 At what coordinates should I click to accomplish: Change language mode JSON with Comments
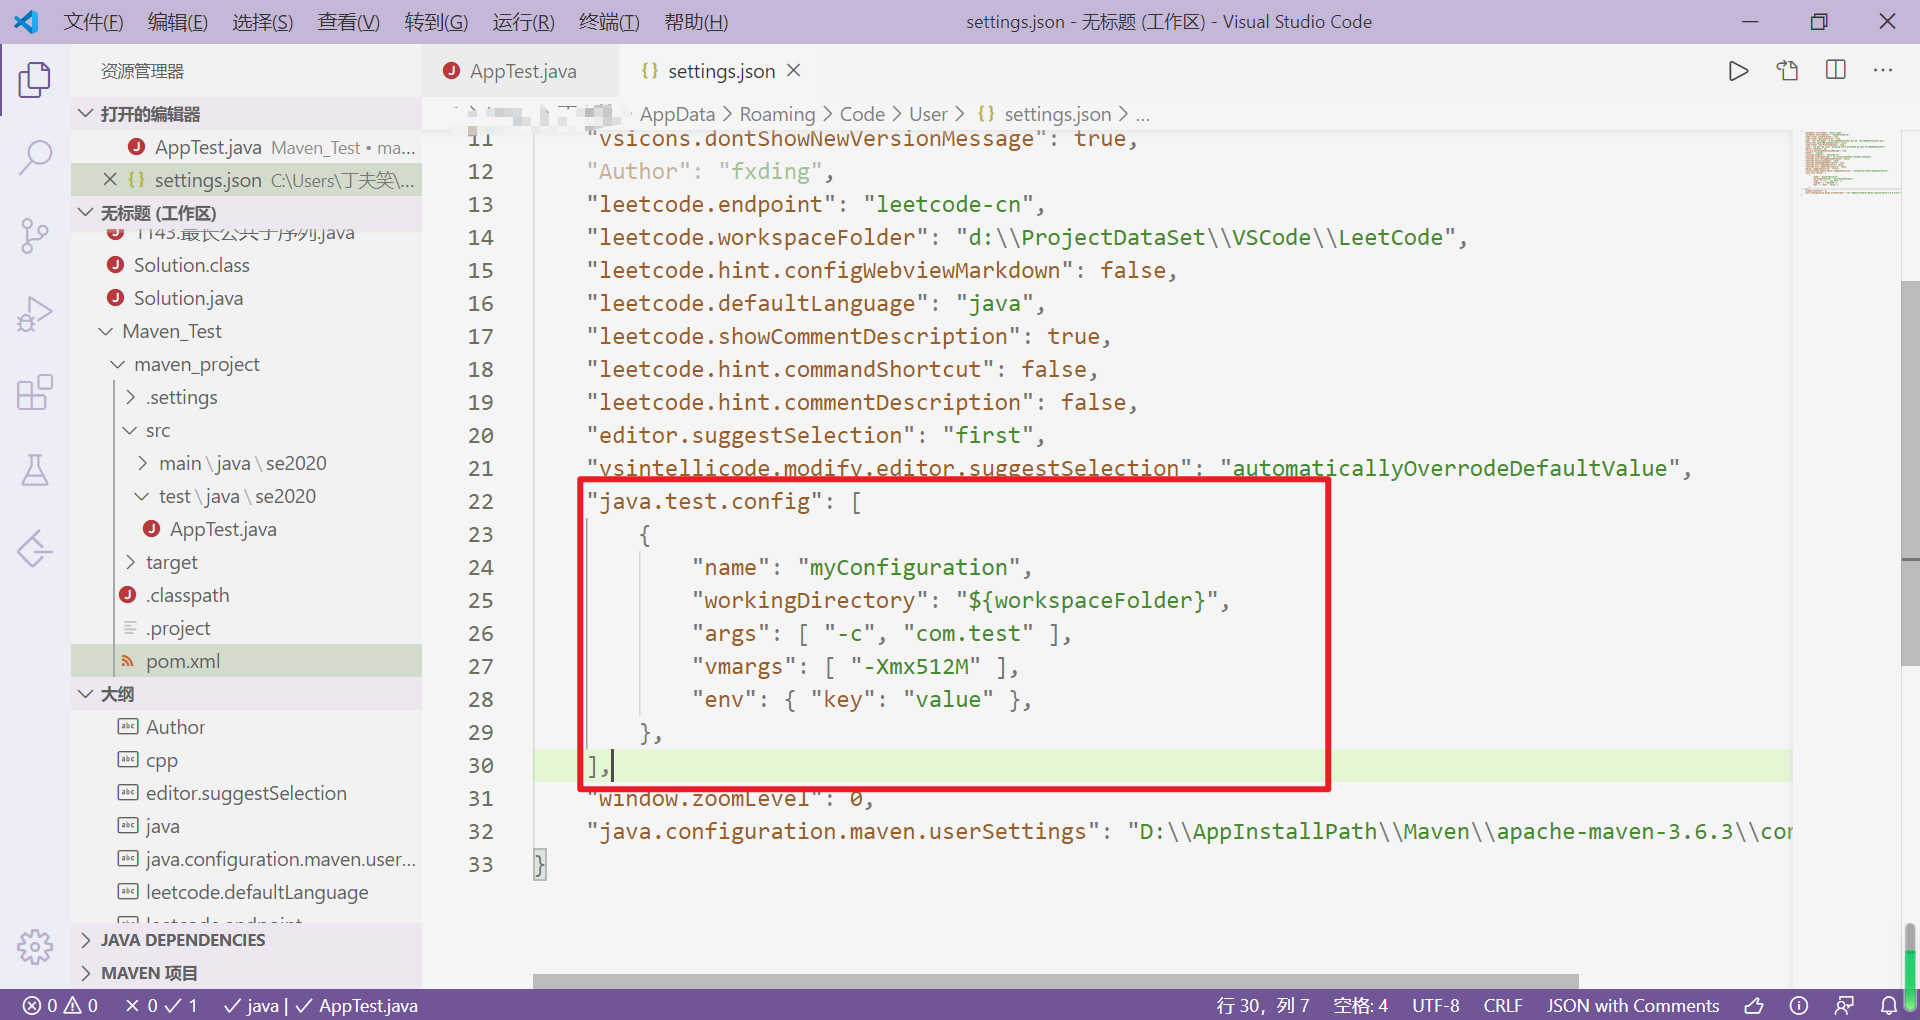pos(1632,1005)
